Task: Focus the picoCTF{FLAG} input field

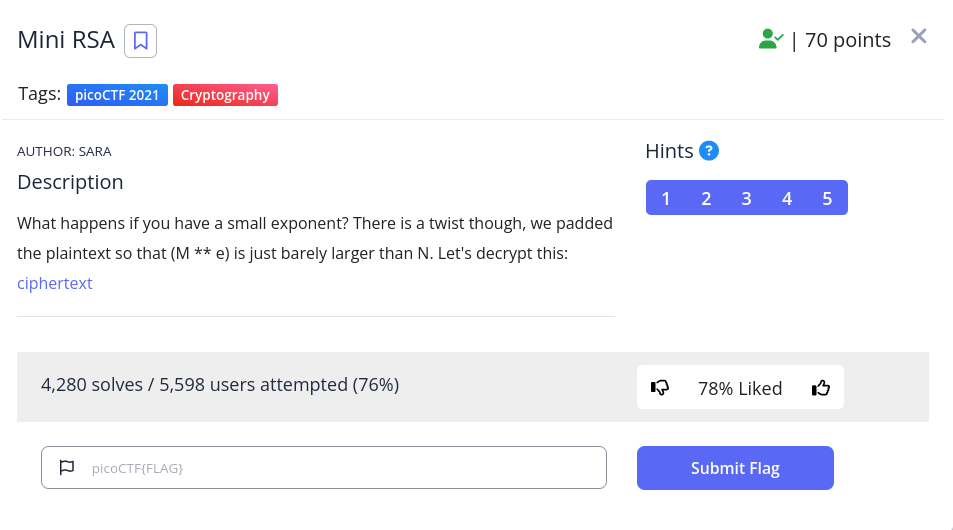Action: (340, 467)
